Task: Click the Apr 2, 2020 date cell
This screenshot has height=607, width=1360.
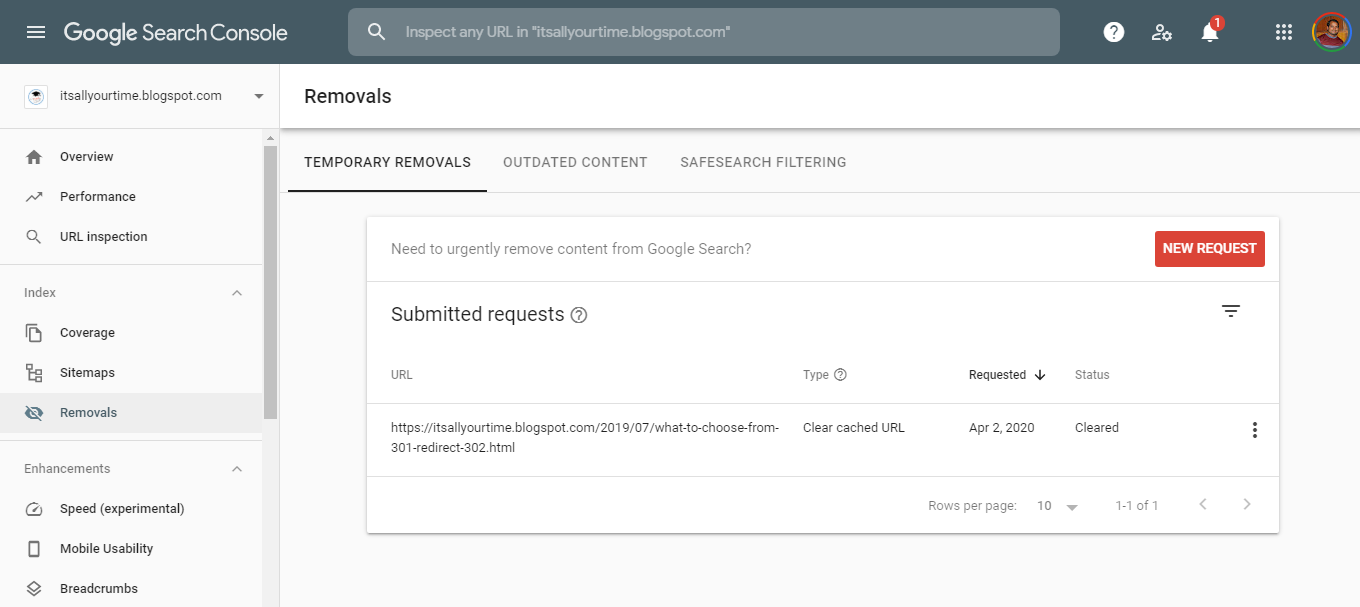Action: click(x=1002, y=428)
